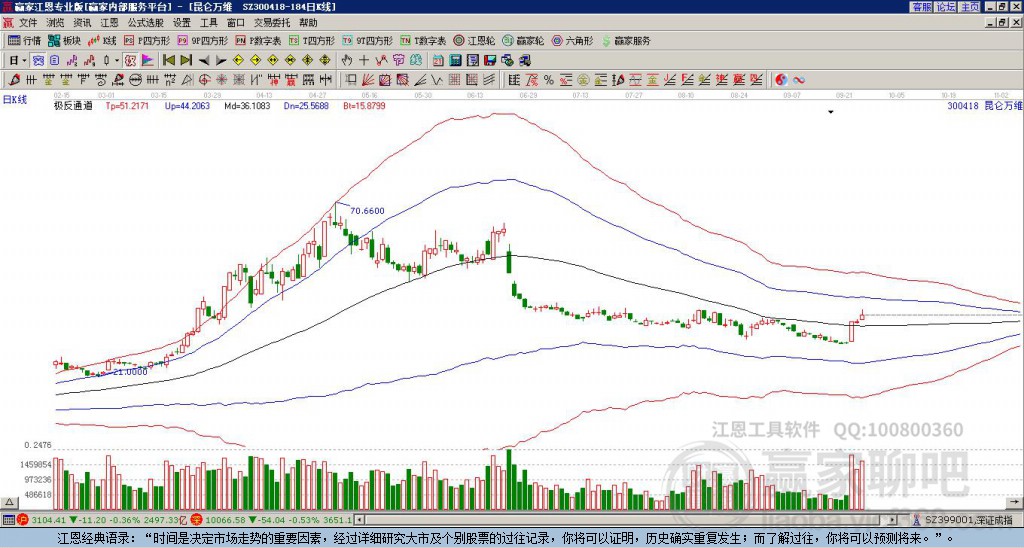Click the 客服 customer service button
Viewport: 1024px width, 548px height.
coord(922,7)
